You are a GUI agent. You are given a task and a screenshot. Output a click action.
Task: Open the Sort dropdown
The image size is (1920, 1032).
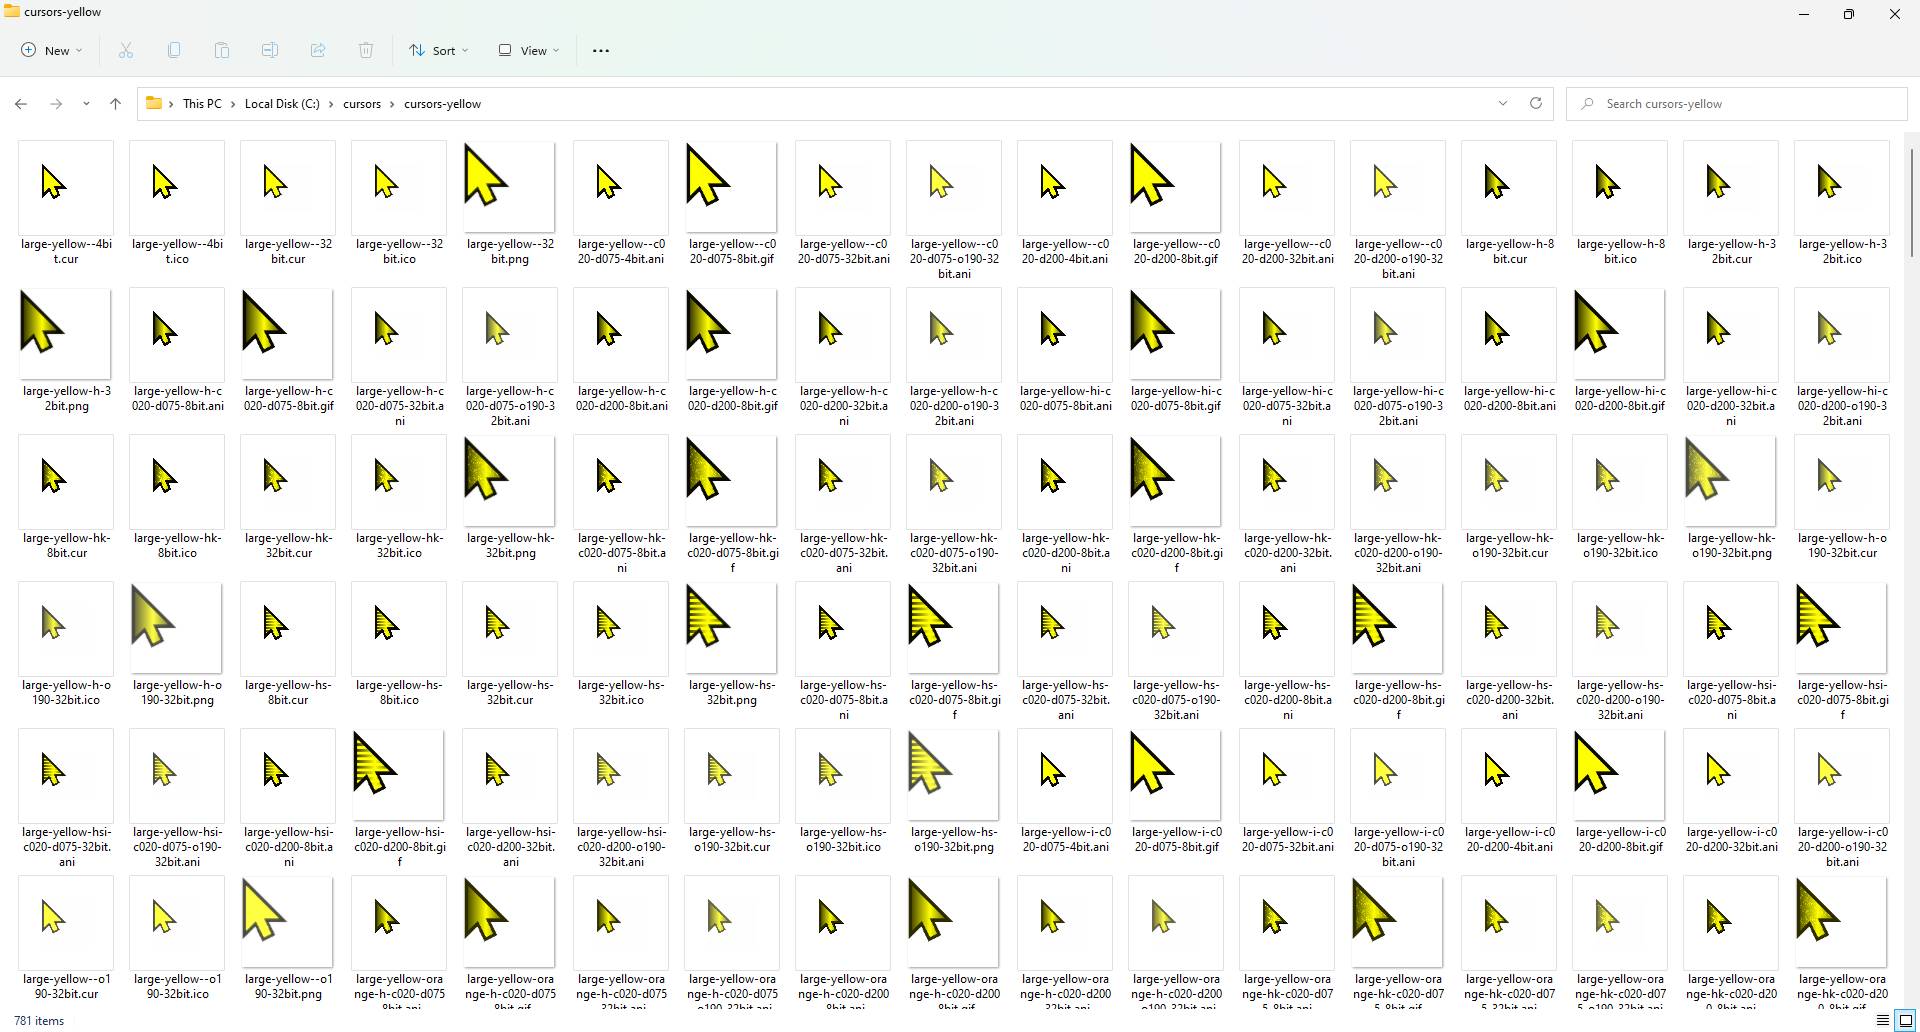coord(438,50)
